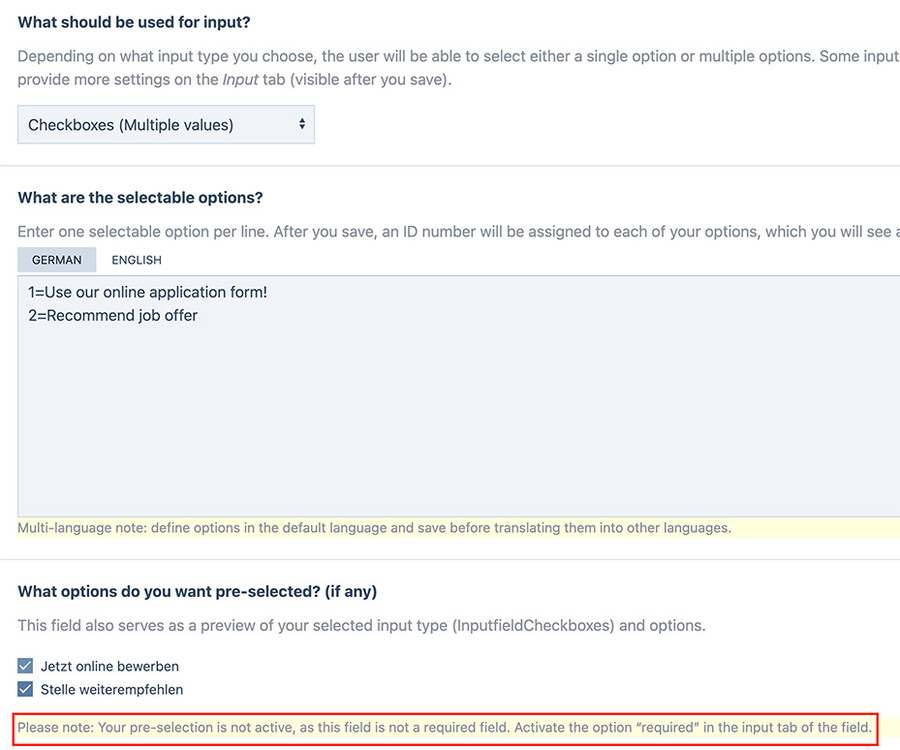
Task: Click the arrows on Checkboxes (Multiple values) select
Action: [x=302, y=125]
